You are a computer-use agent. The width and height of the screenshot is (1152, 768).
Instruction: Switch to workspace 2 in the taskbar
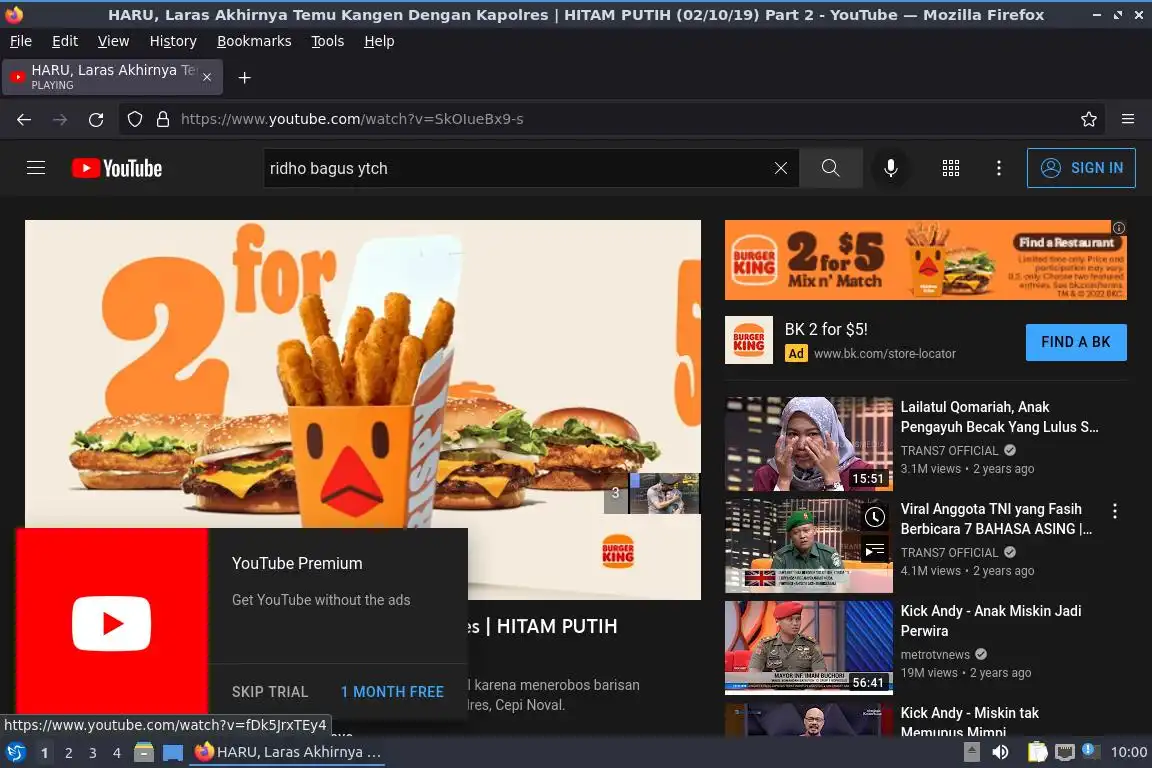coord(68,753)
